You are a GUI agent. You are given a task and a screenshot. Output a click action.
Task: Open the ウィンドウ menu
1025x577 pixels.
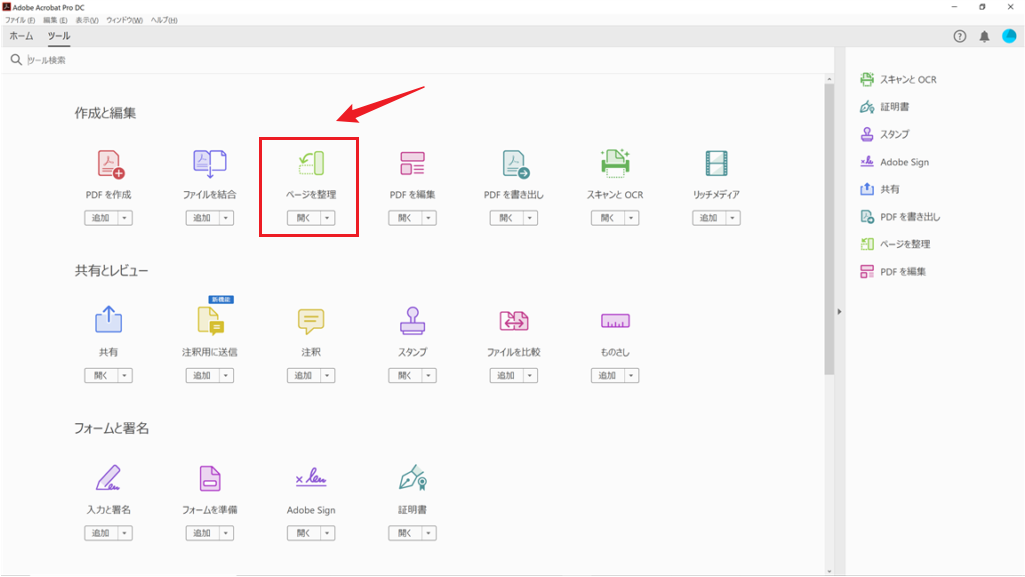click(x=124, y=20)
